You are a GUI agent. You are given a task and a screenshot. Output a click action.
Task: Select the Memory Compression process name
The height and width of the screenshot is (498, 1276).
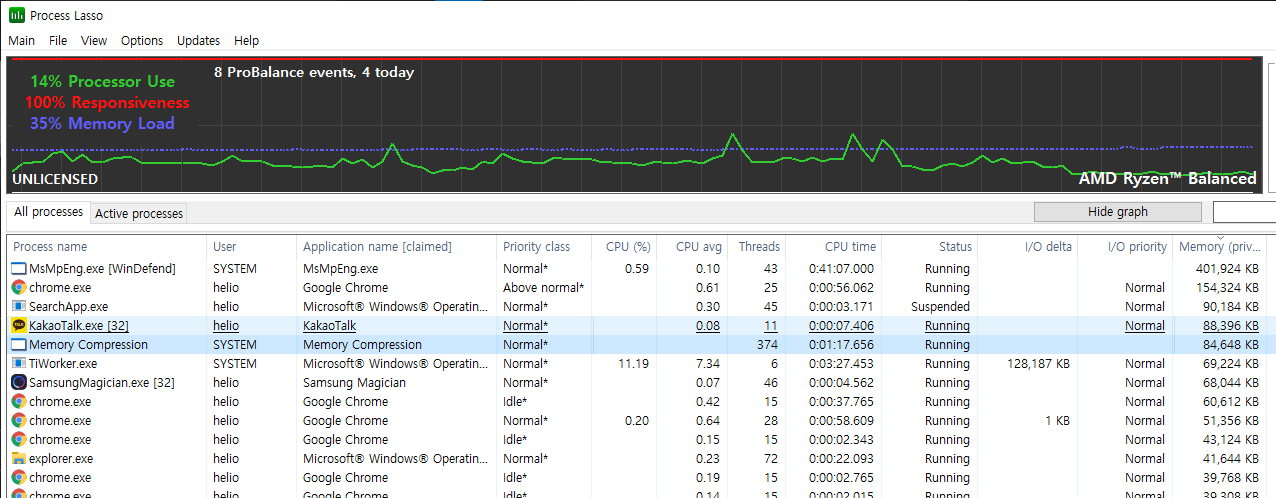tap(88, 344)
